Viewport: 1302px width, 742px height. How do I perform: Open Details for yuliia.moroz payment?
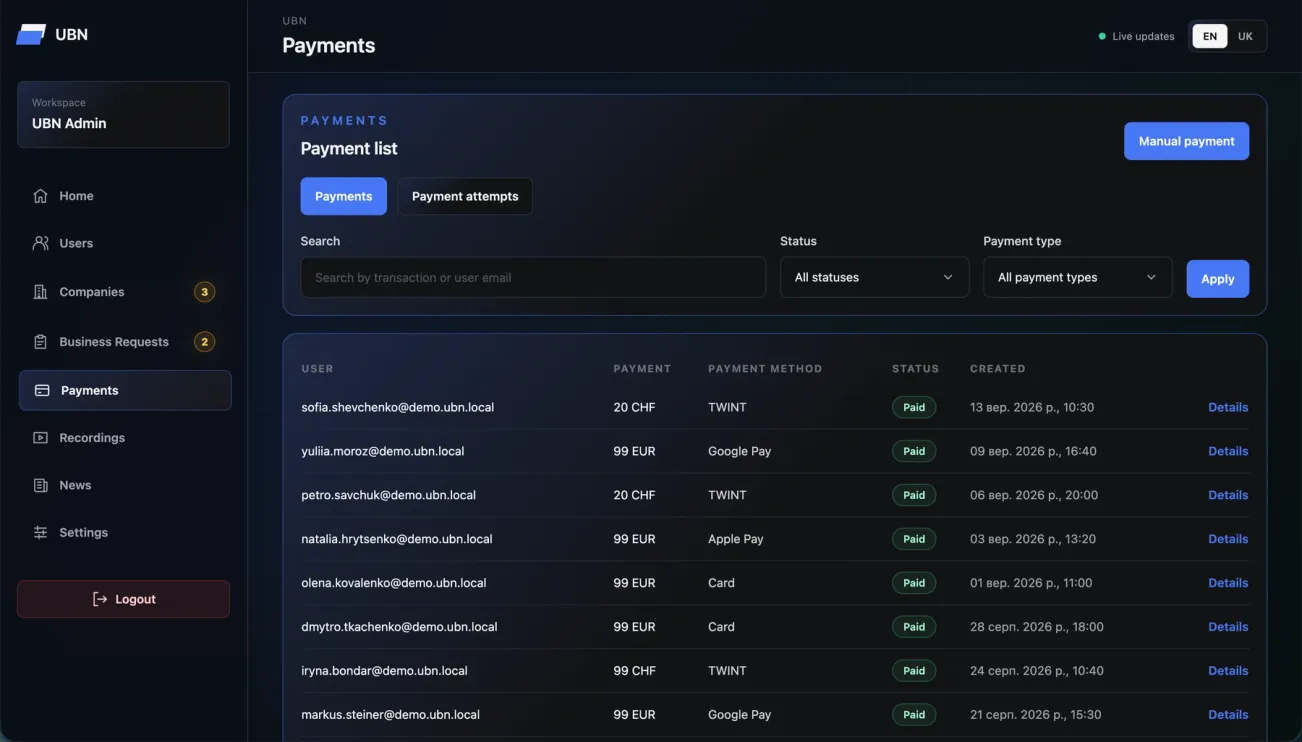[x=1228, y=451]
